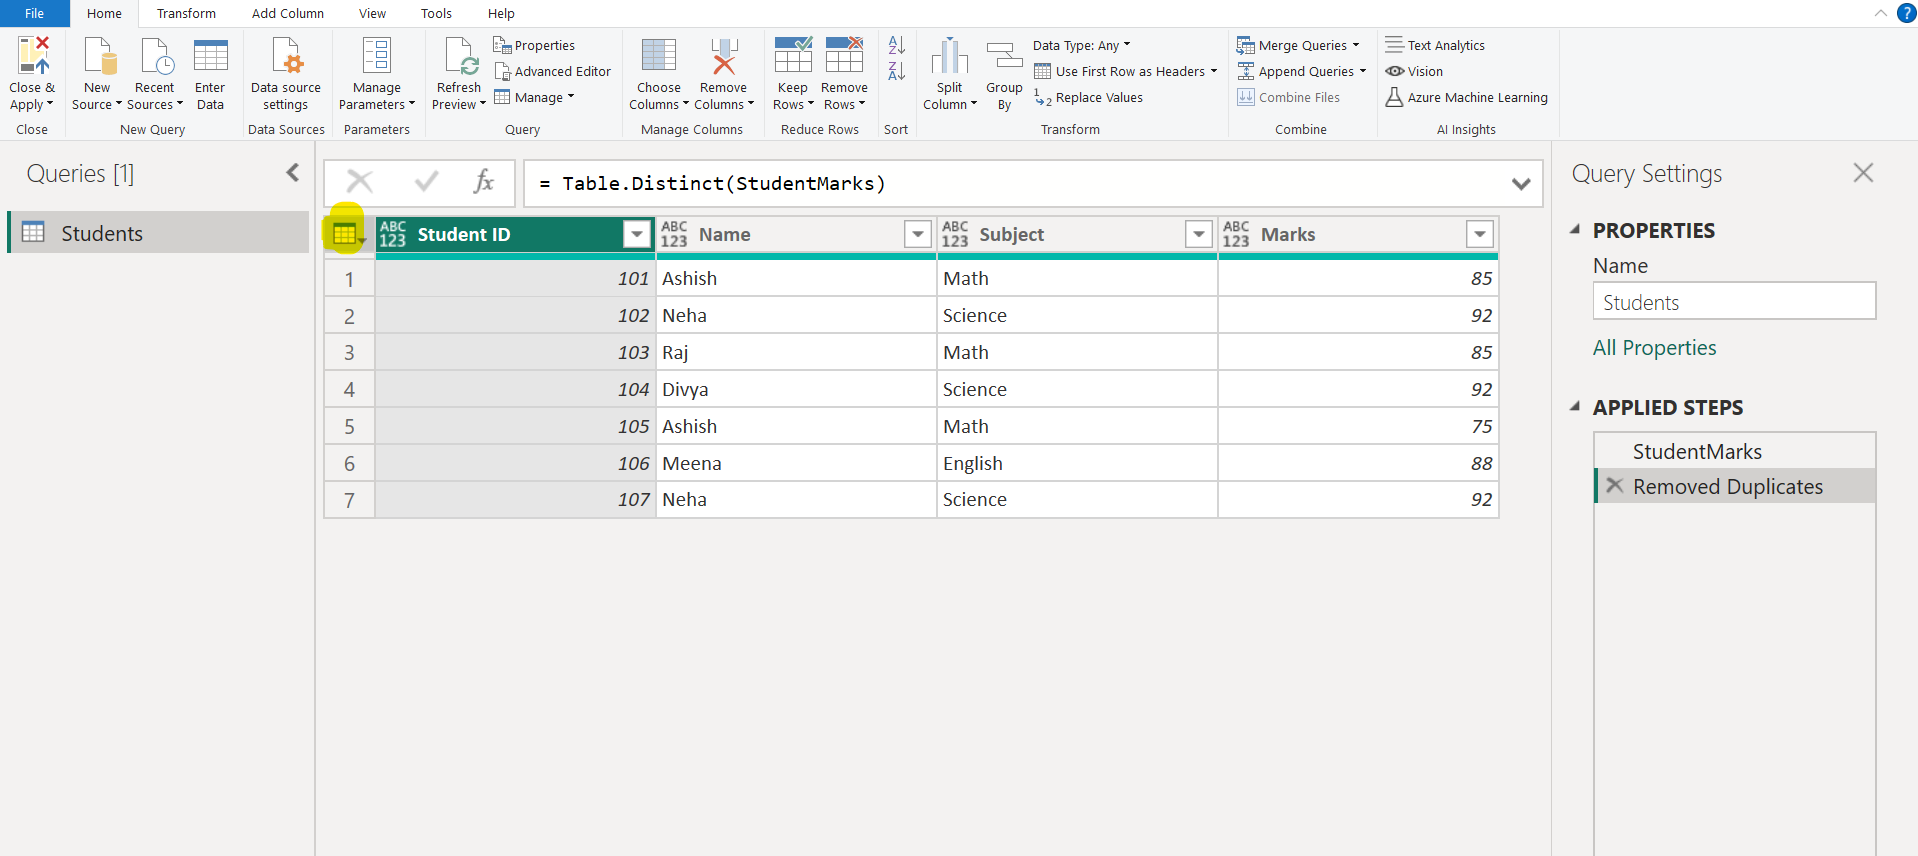This screenshot has height=856, width=1918.
Task: Click the Group By icon
Action: 1004,57
